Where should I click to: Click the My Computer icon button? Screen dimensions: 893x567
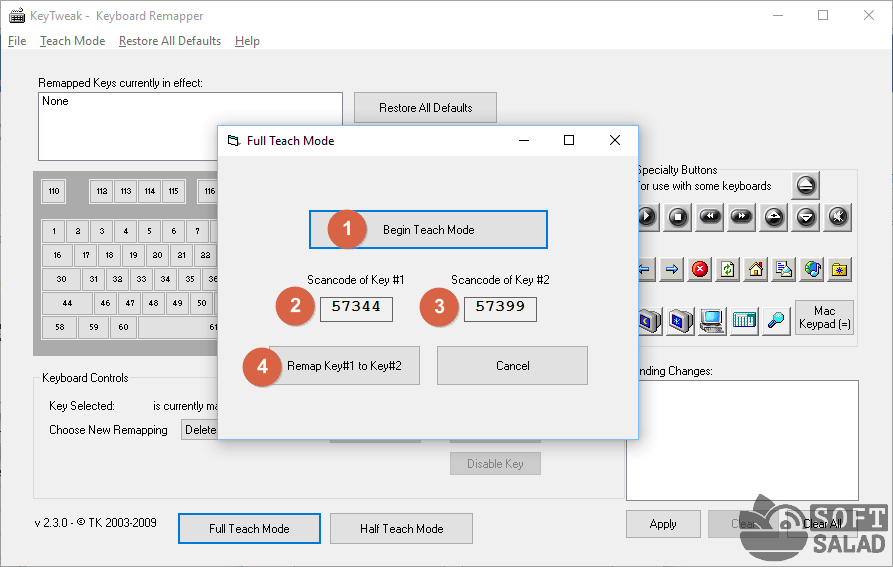tap(712, 320)
